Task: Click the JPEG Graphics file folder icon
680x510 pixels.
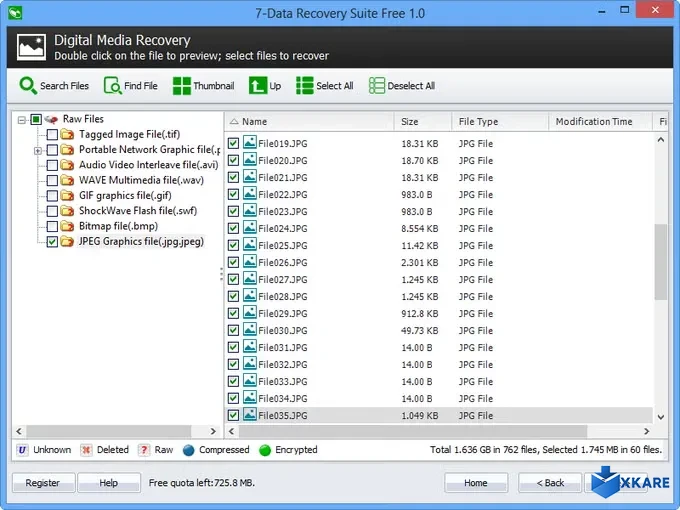Action: (67, 241)
